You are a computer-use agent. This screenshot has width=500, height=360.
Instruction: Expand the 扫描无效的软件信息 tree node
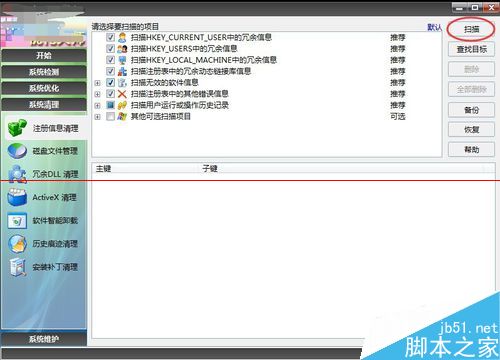97,83
